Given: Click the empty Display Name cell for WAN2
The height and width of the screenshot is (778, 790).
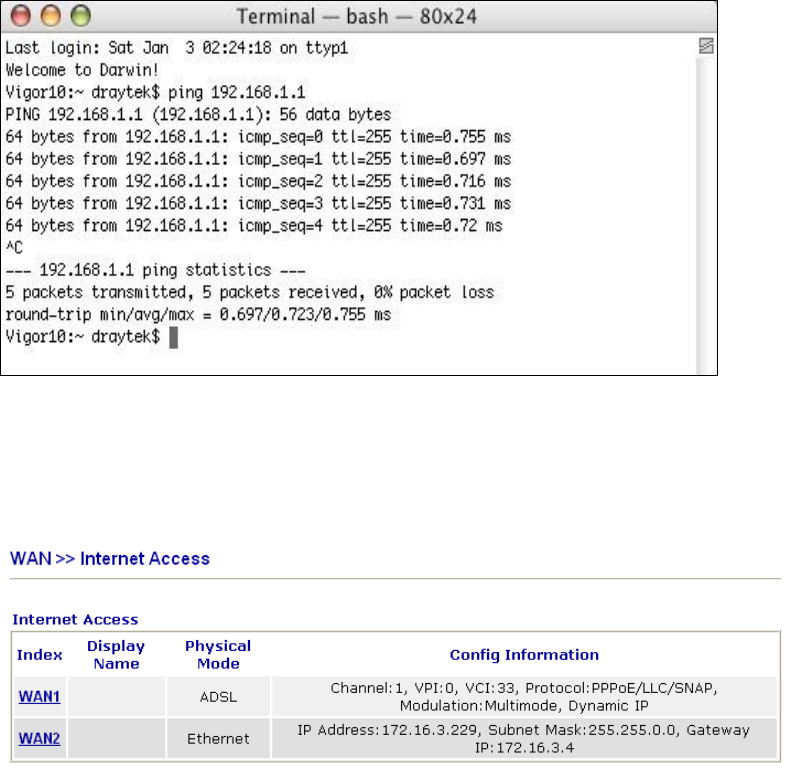Looking at the screenshot, I should click(116, 739).
